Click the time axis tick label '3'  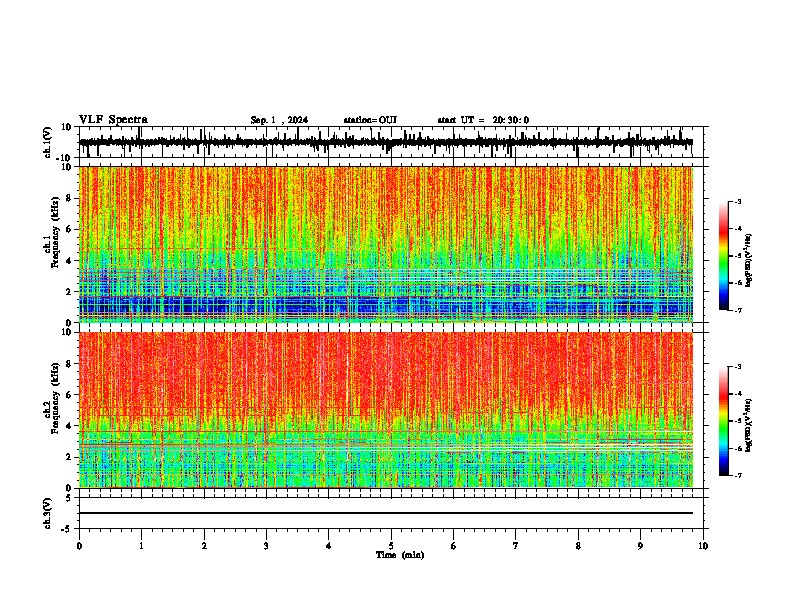[x=266, y=546]
